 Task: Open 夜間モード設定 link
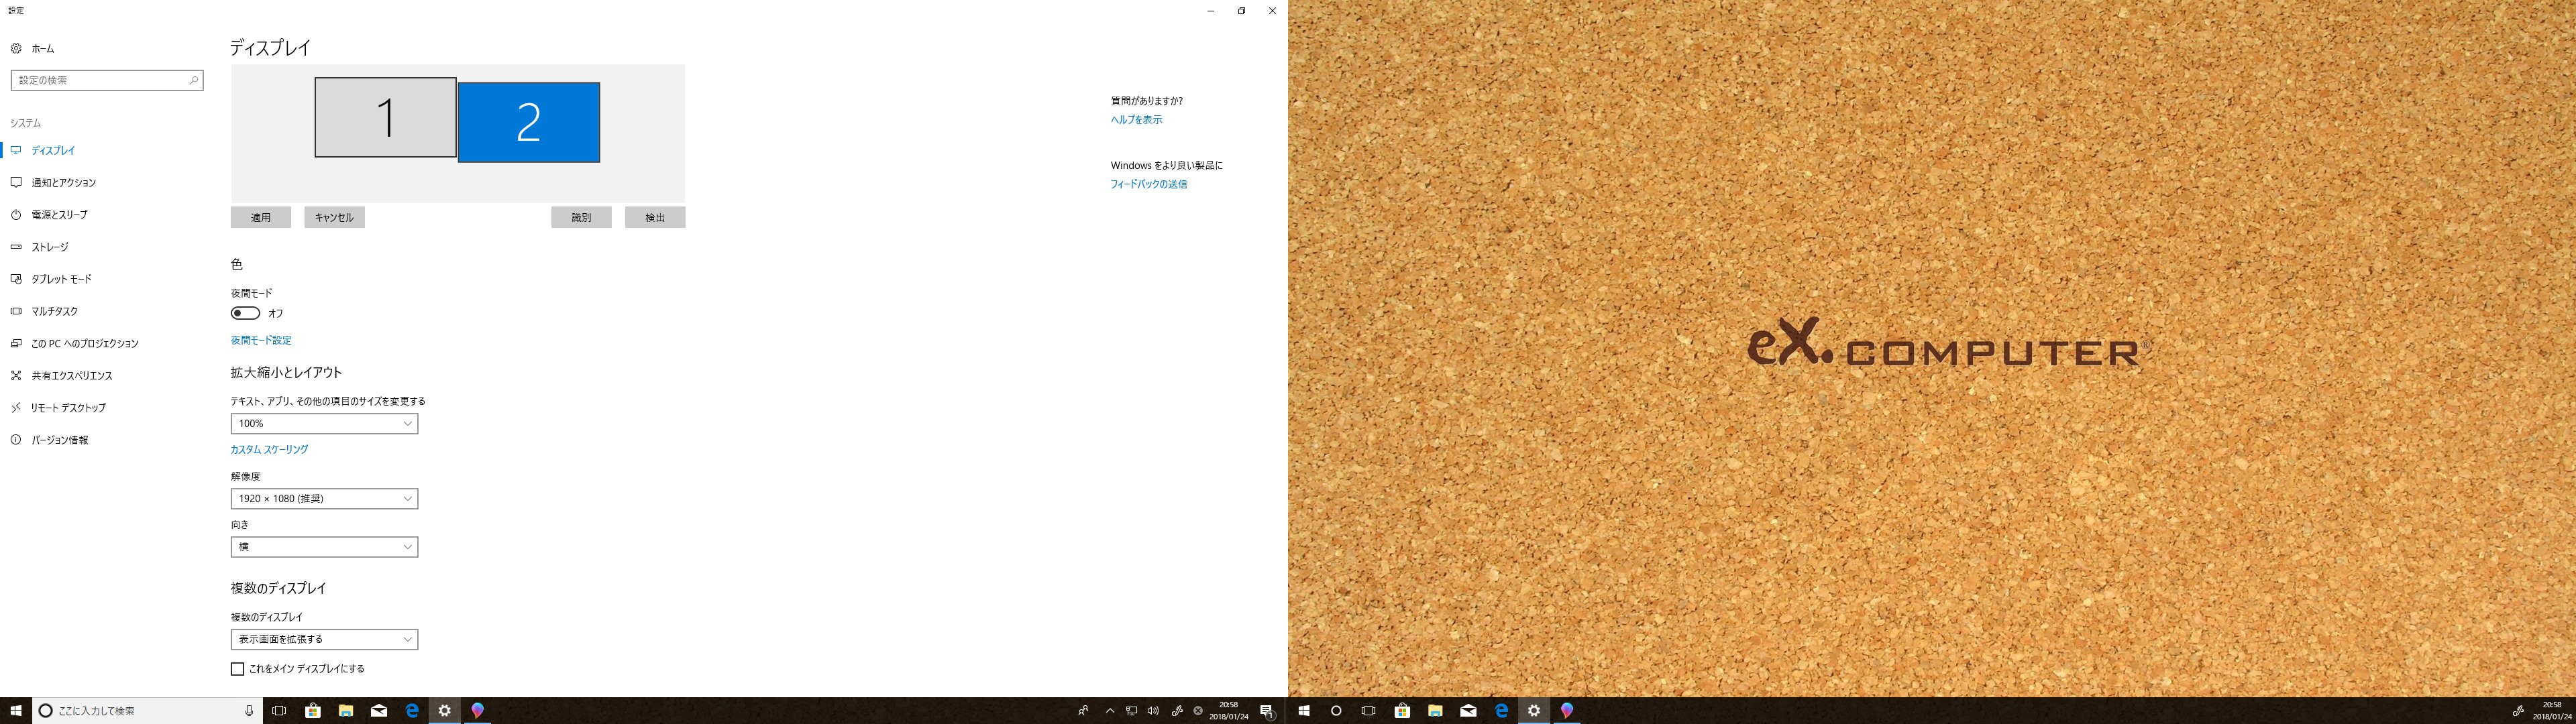click(x=261, y=341)
